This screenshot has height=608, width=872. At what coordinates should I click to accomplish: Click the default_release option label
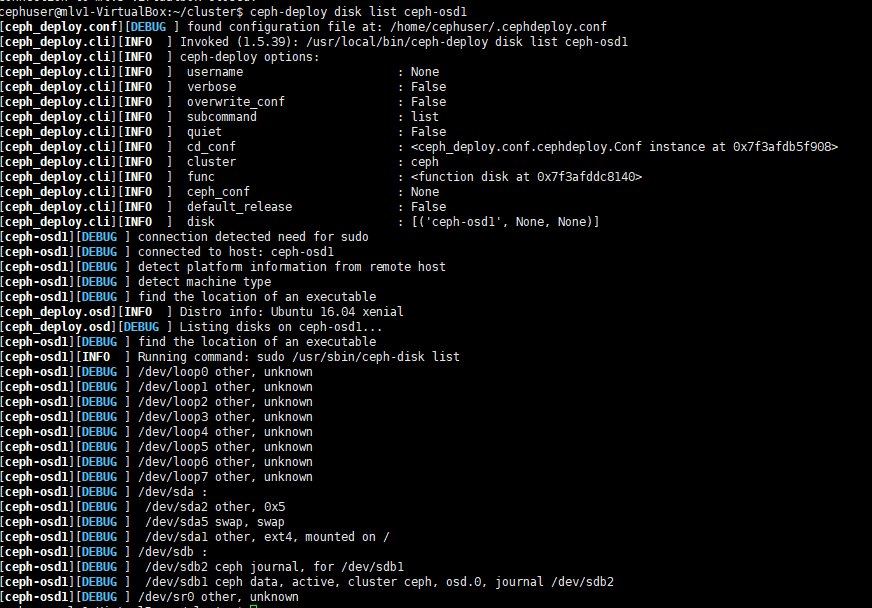(x=239, y=207)
